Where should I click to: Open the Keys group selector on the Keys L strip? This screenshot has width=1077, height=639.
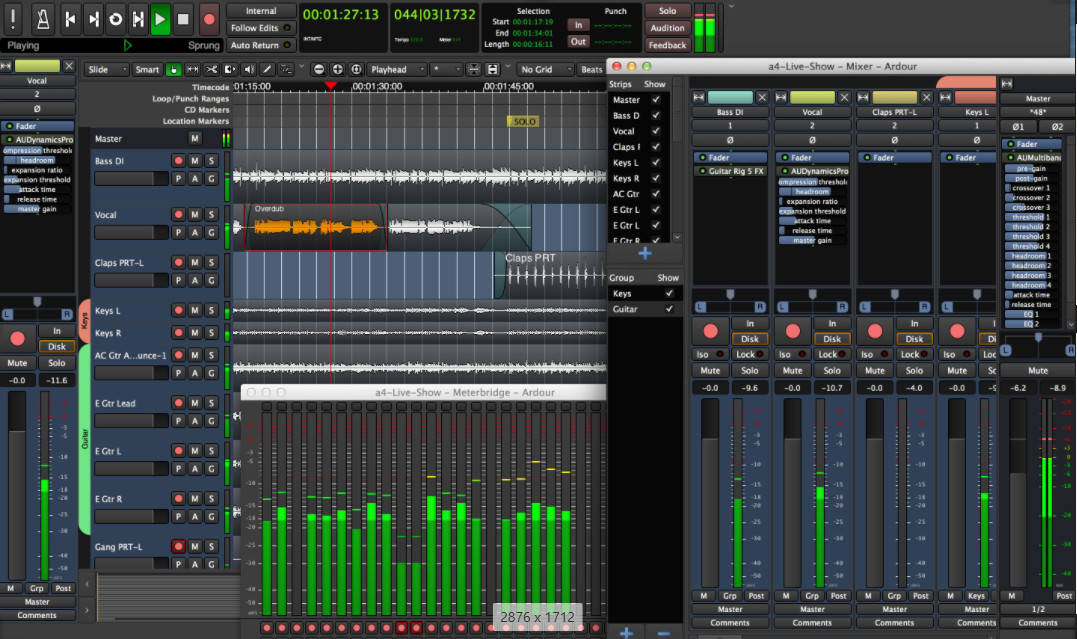(976, 596)
